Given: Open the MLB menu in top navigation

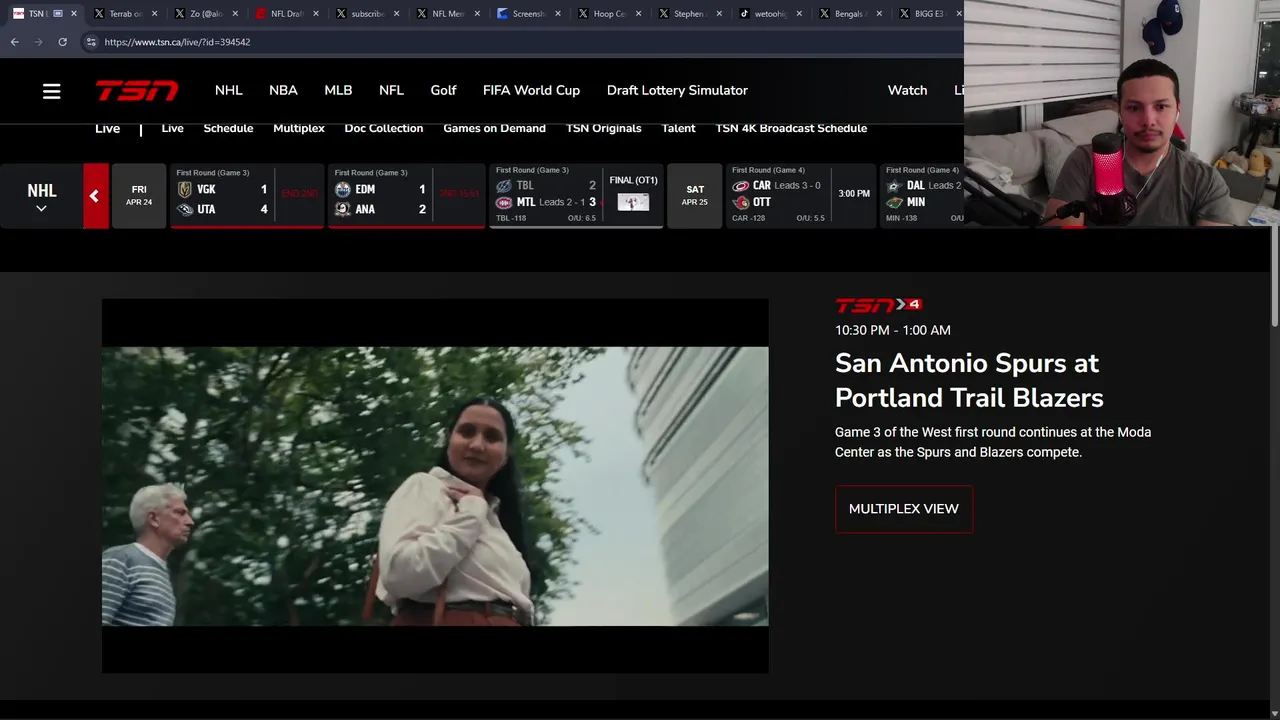Looking at the screenshot, I should [x=338, y=90].
